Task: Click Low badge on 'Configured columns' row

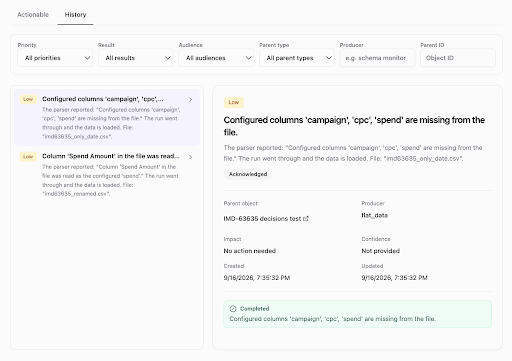Action: [x=28, y=99]
